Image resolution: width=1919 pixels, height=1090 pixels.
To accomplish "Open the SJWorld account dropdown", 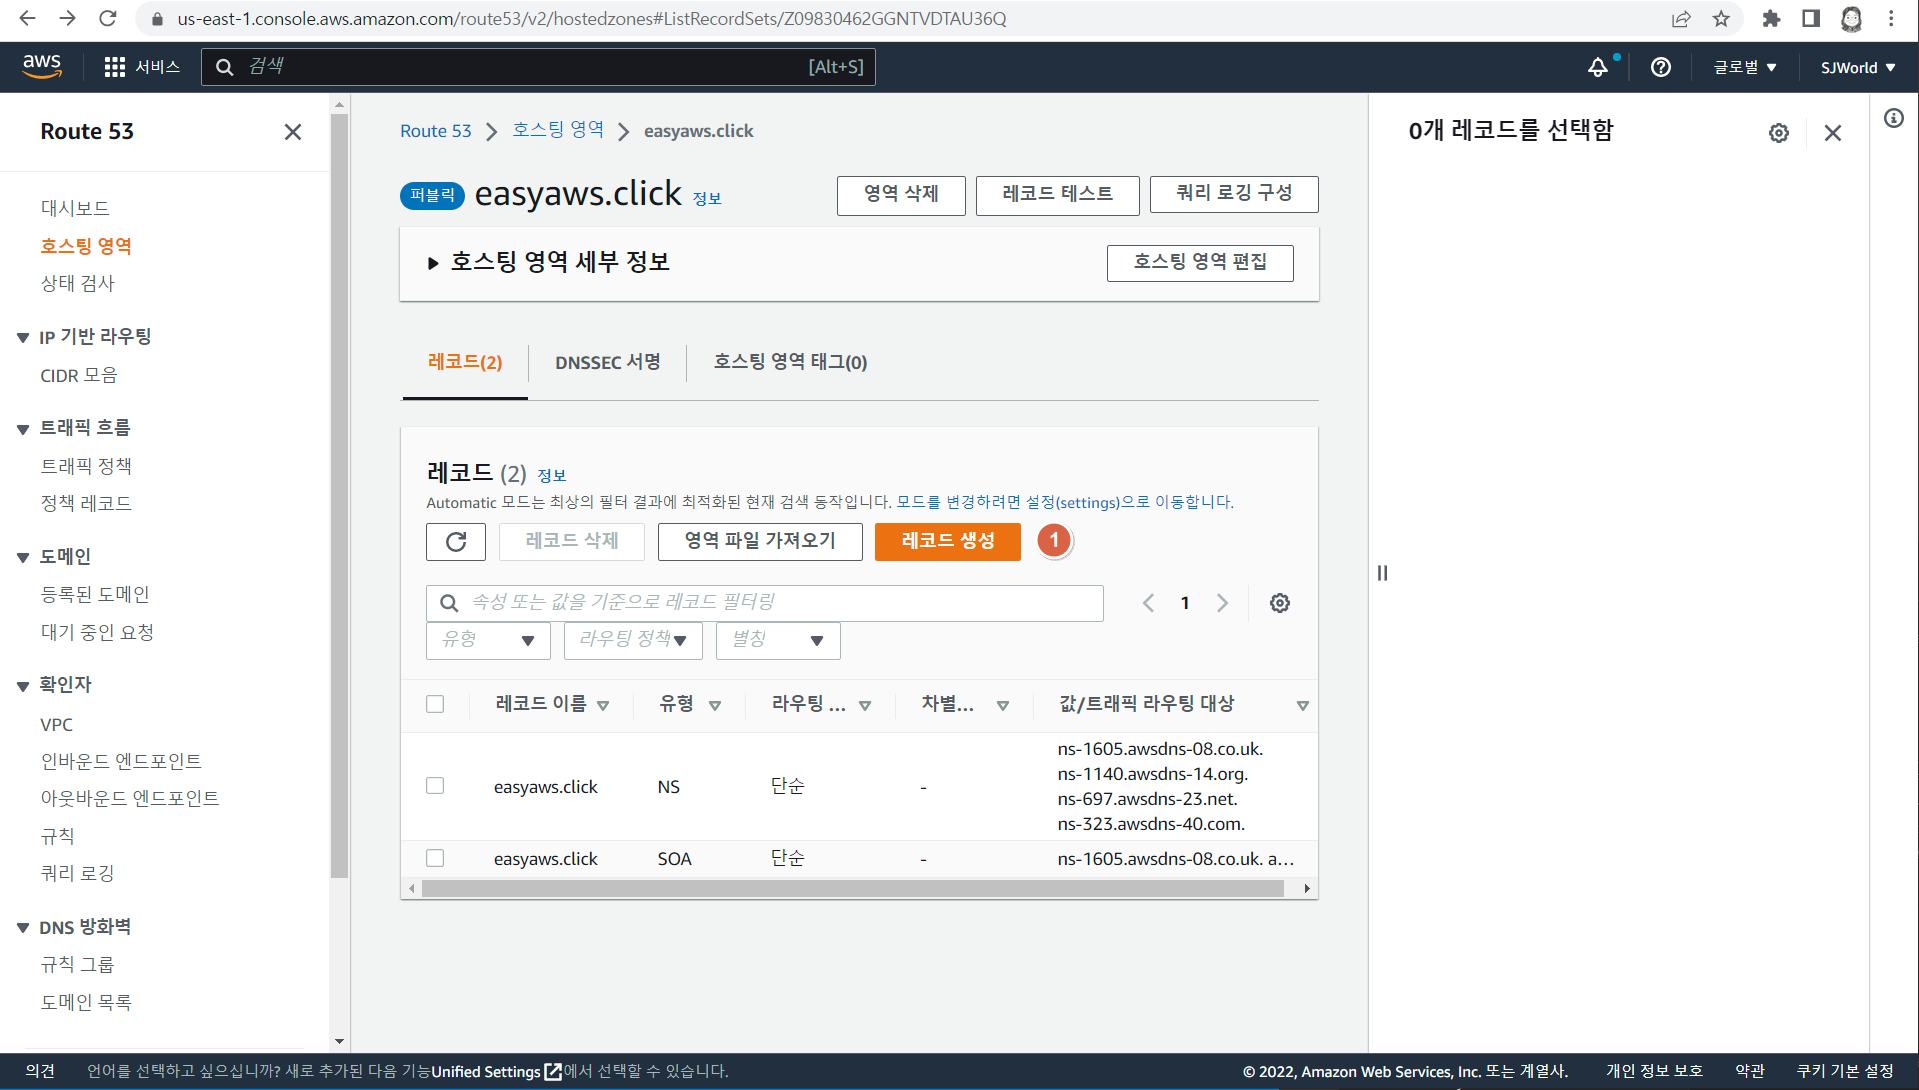I will 1858,67.
